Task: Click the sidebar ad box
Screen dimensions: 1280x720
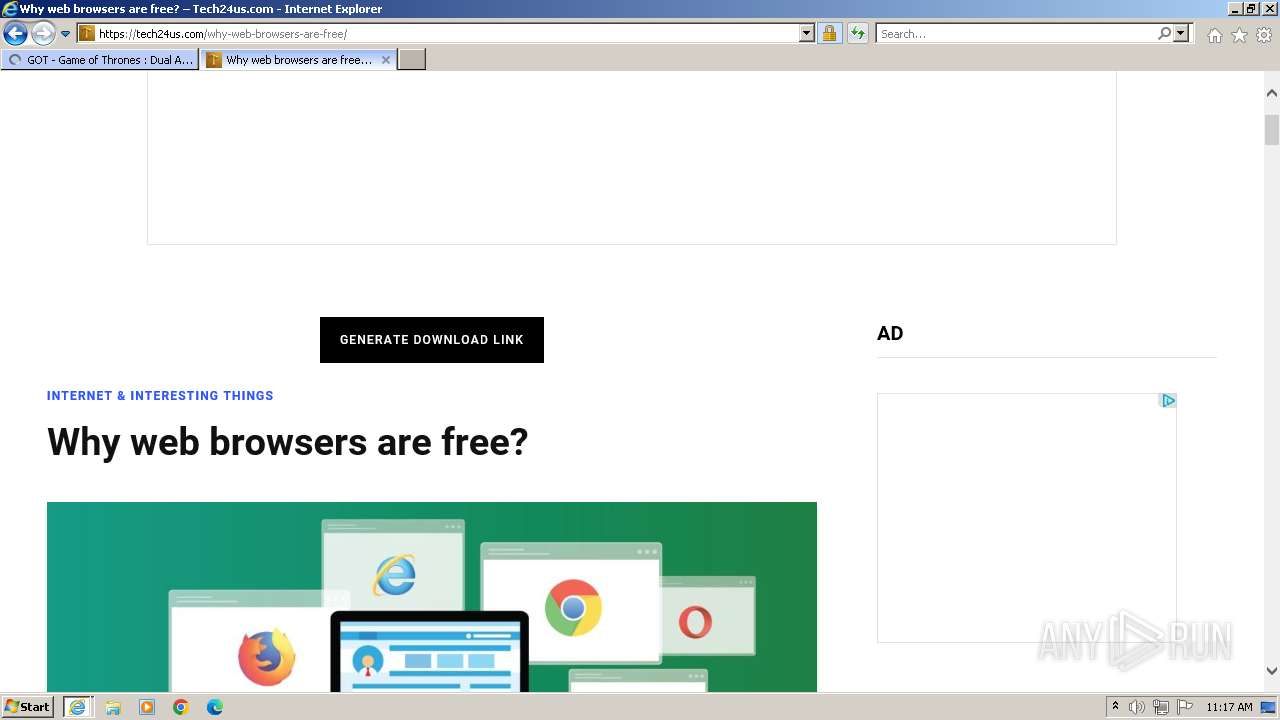Action: (x=1027, y=518)
